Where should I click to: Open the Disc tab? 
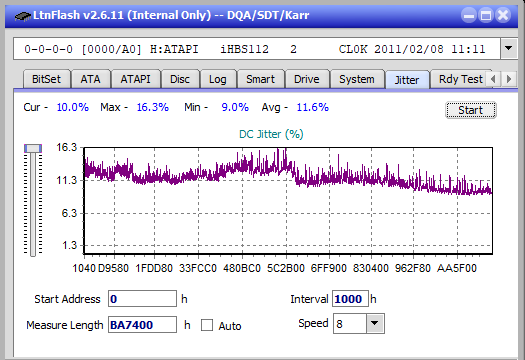click(x=180, y=79)
